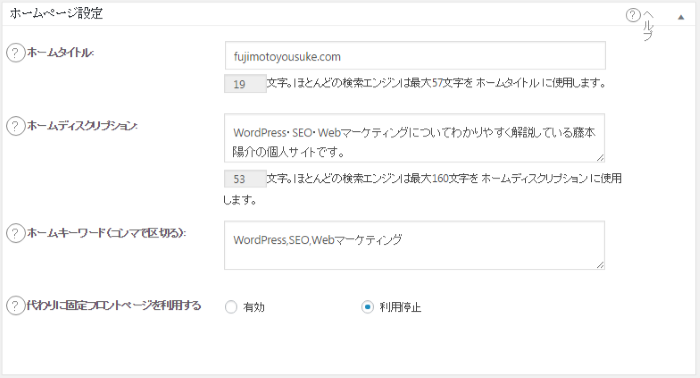The image size is (700, 378).
Task: Open help icon beside 代わりに固定フロントページを利用する
Action: pyautogui.click(x=15, y=306)
